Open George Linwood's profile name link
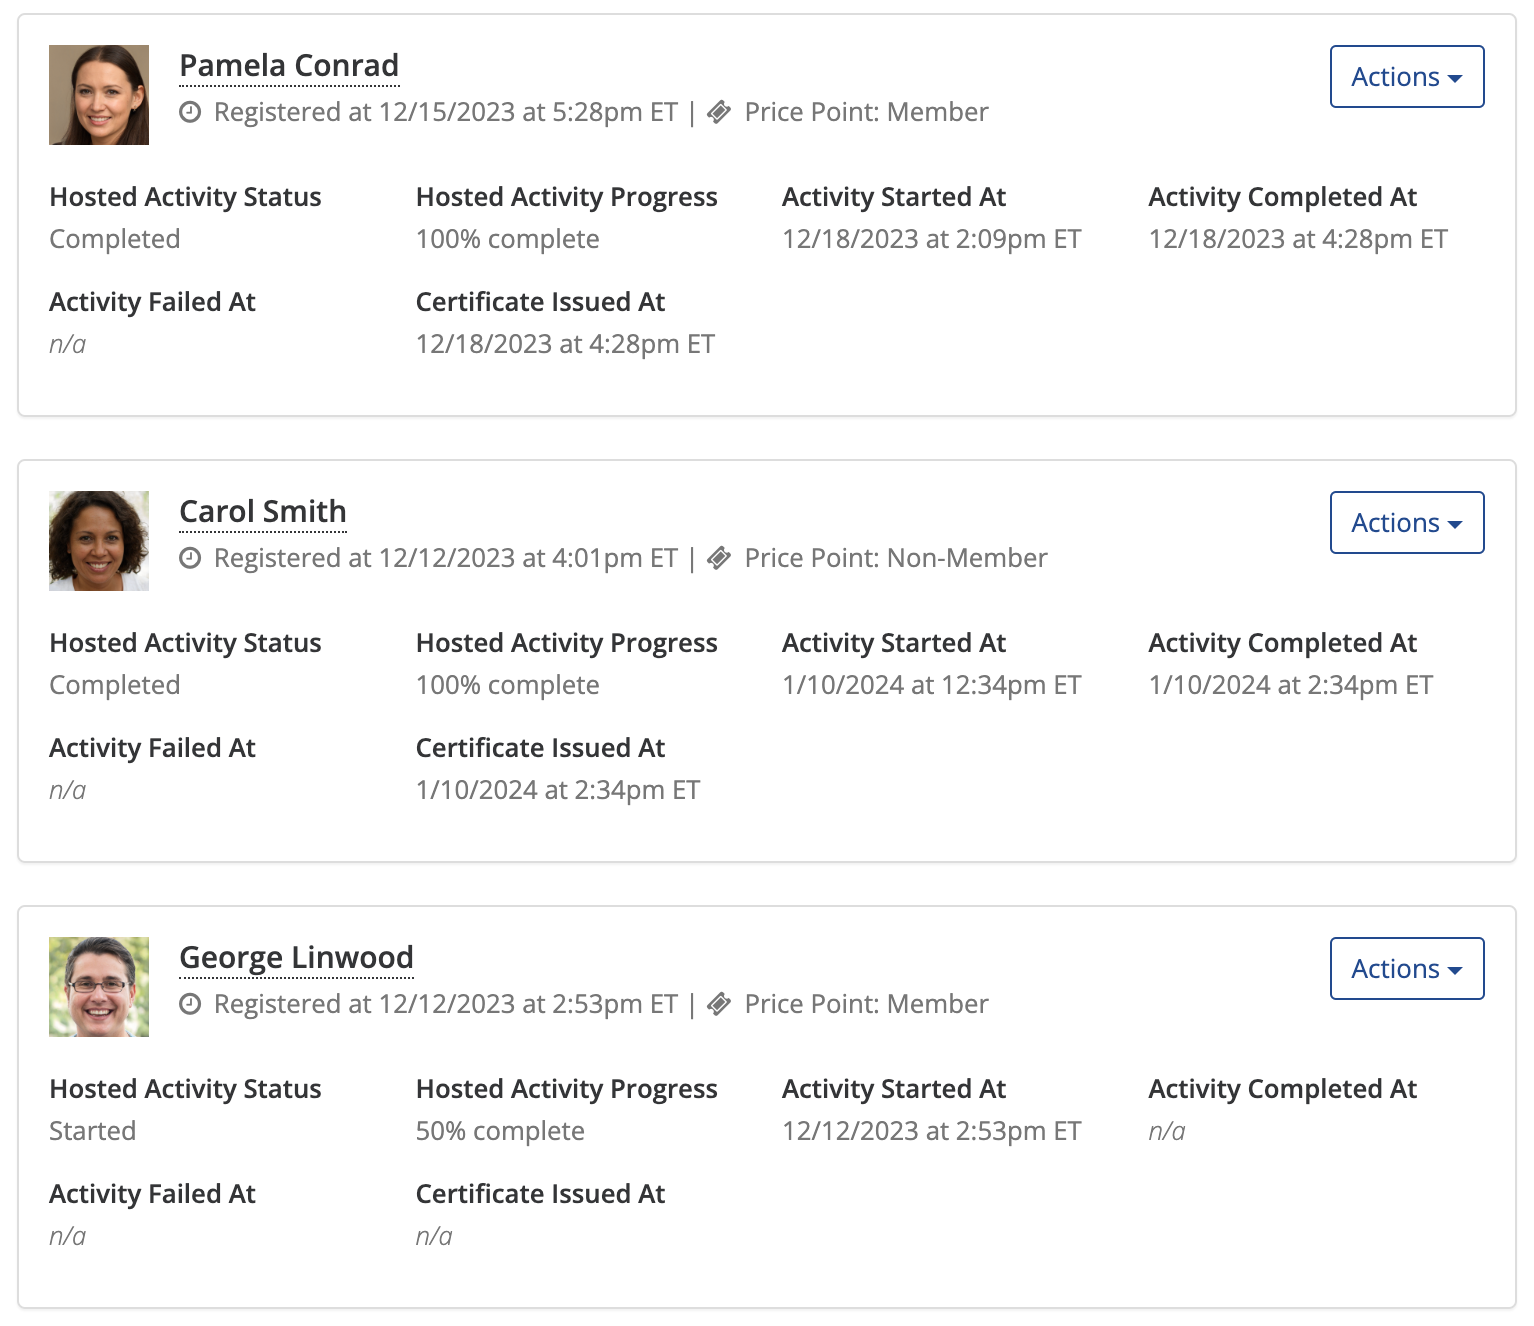This screenshot has height=1326, width=1534. coord(296,958)
